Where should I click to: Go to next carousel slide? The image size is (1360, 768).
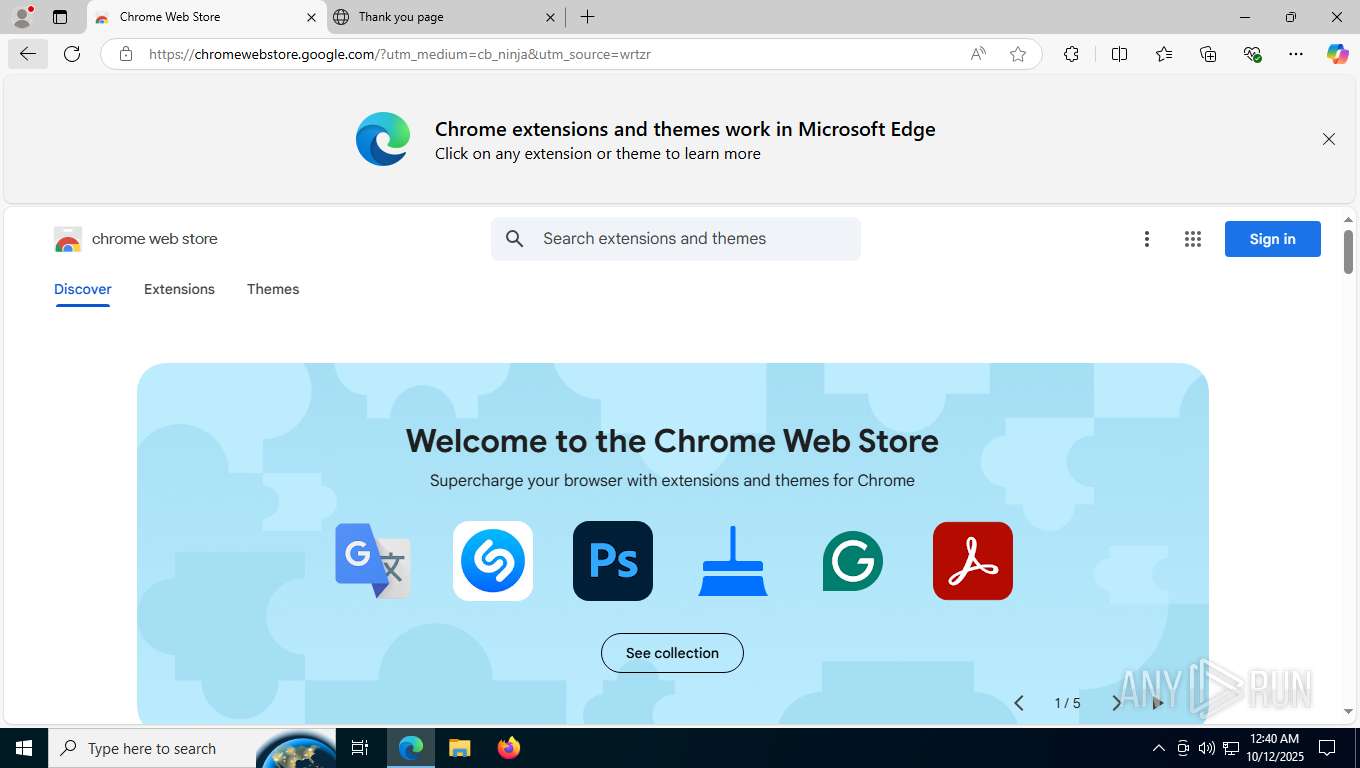point(1116,703)
